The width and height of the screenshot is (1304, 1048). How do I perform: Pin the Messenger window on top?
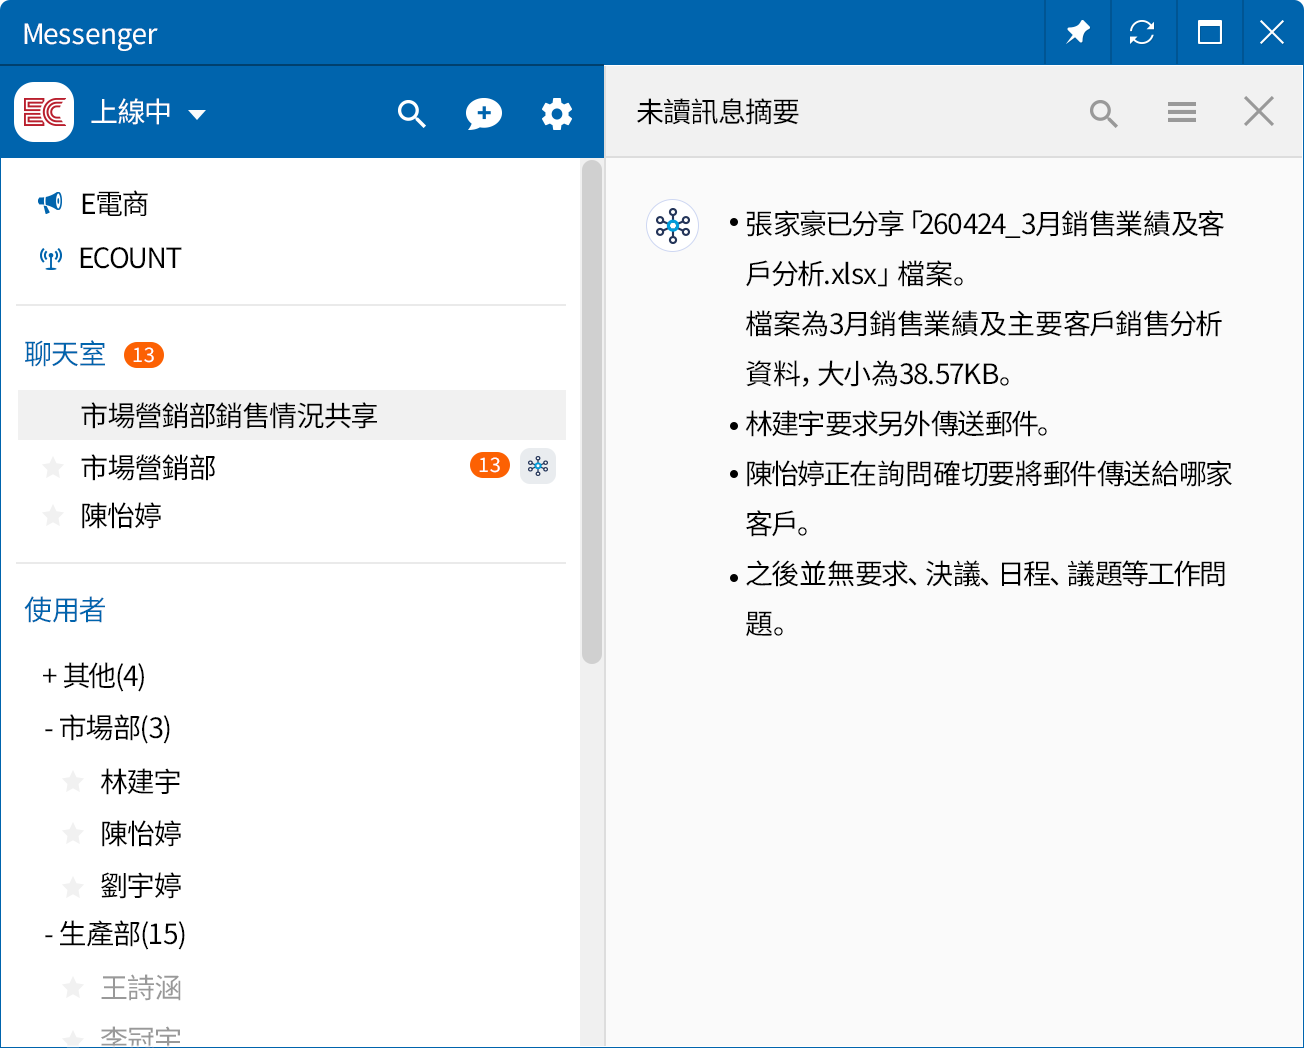[x=1077, y=33]
